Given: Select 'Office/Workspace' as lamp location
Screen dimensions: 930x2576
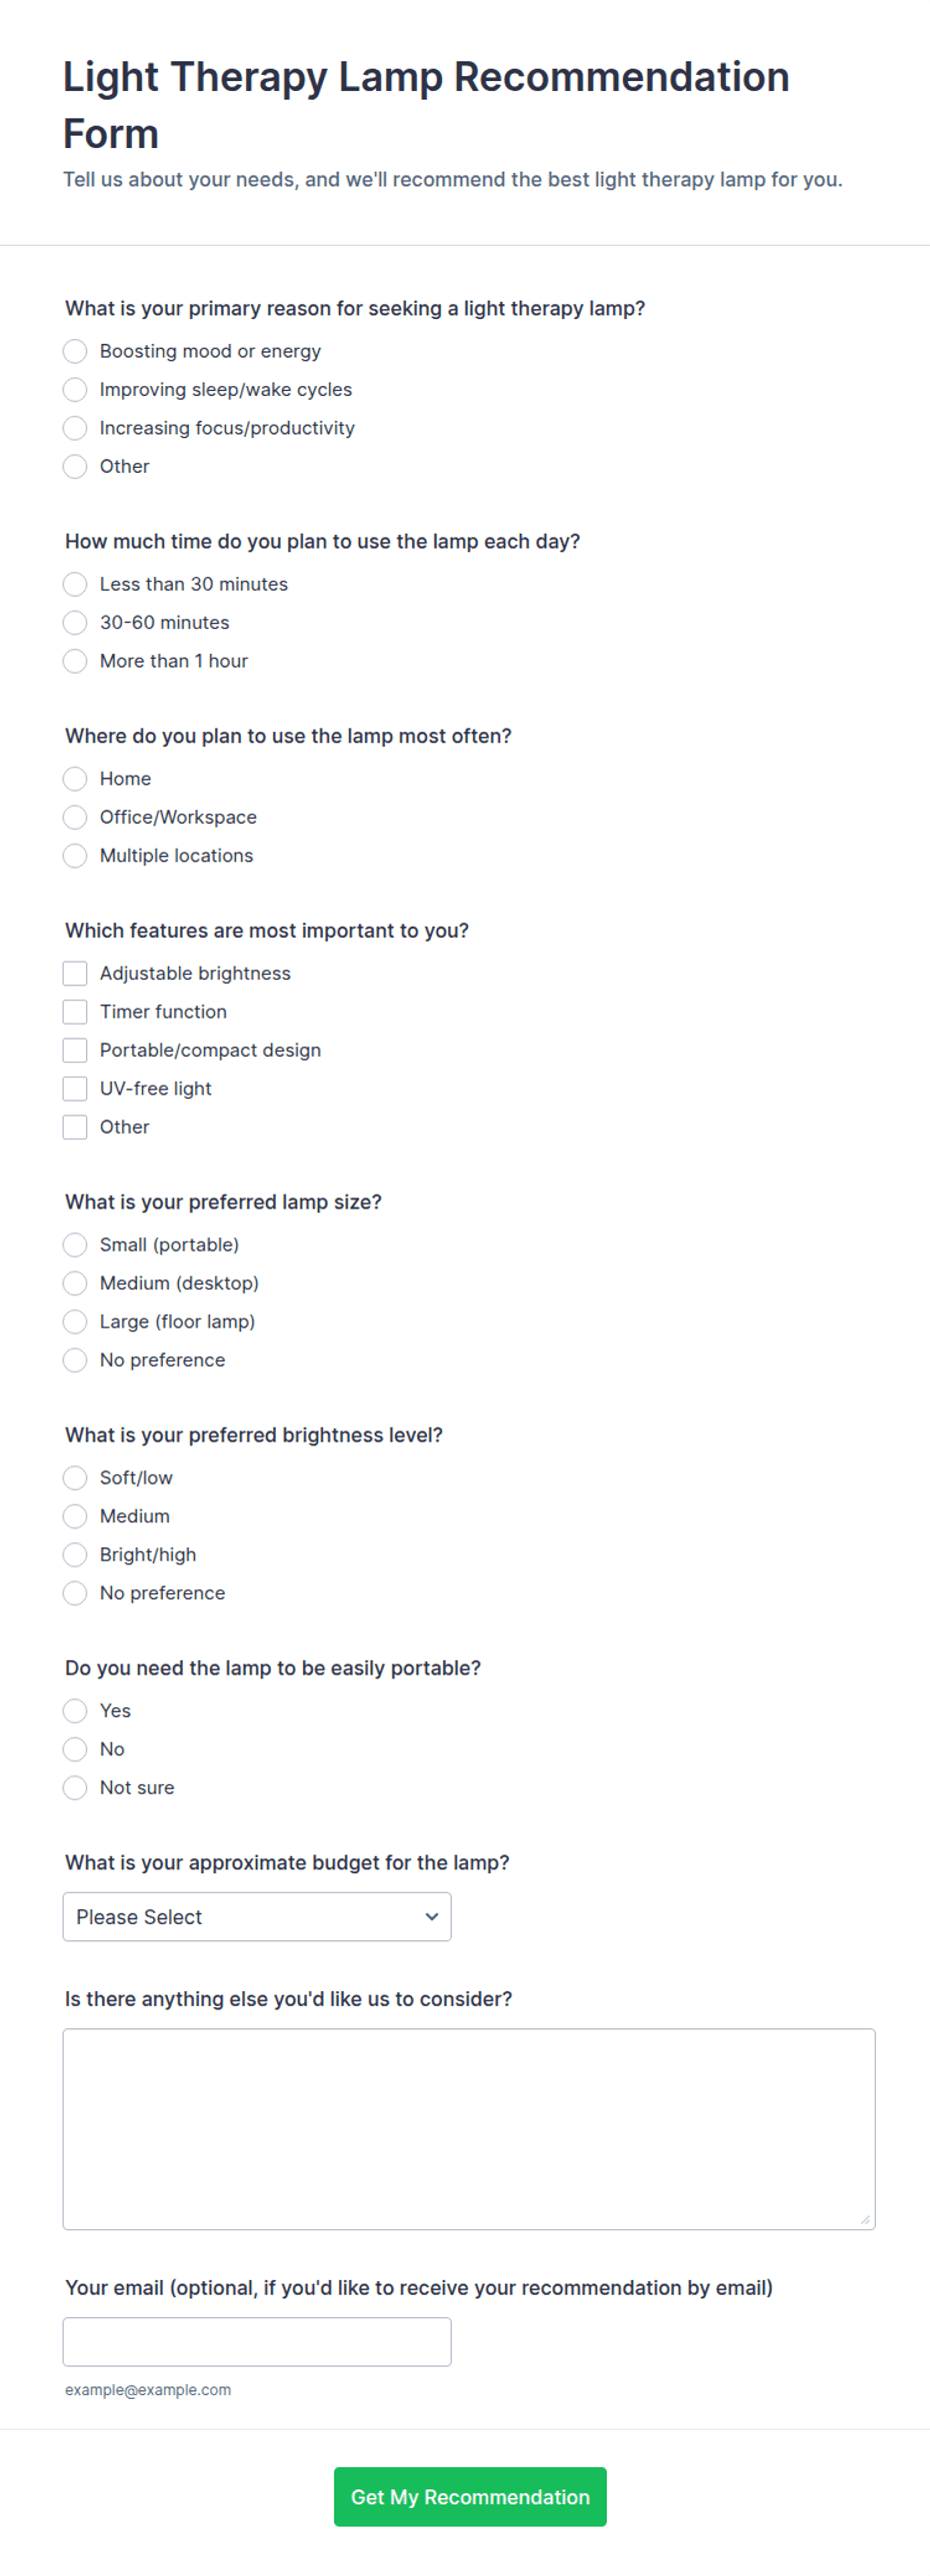Looking at the screenshot, I should (x=75, y=817).
